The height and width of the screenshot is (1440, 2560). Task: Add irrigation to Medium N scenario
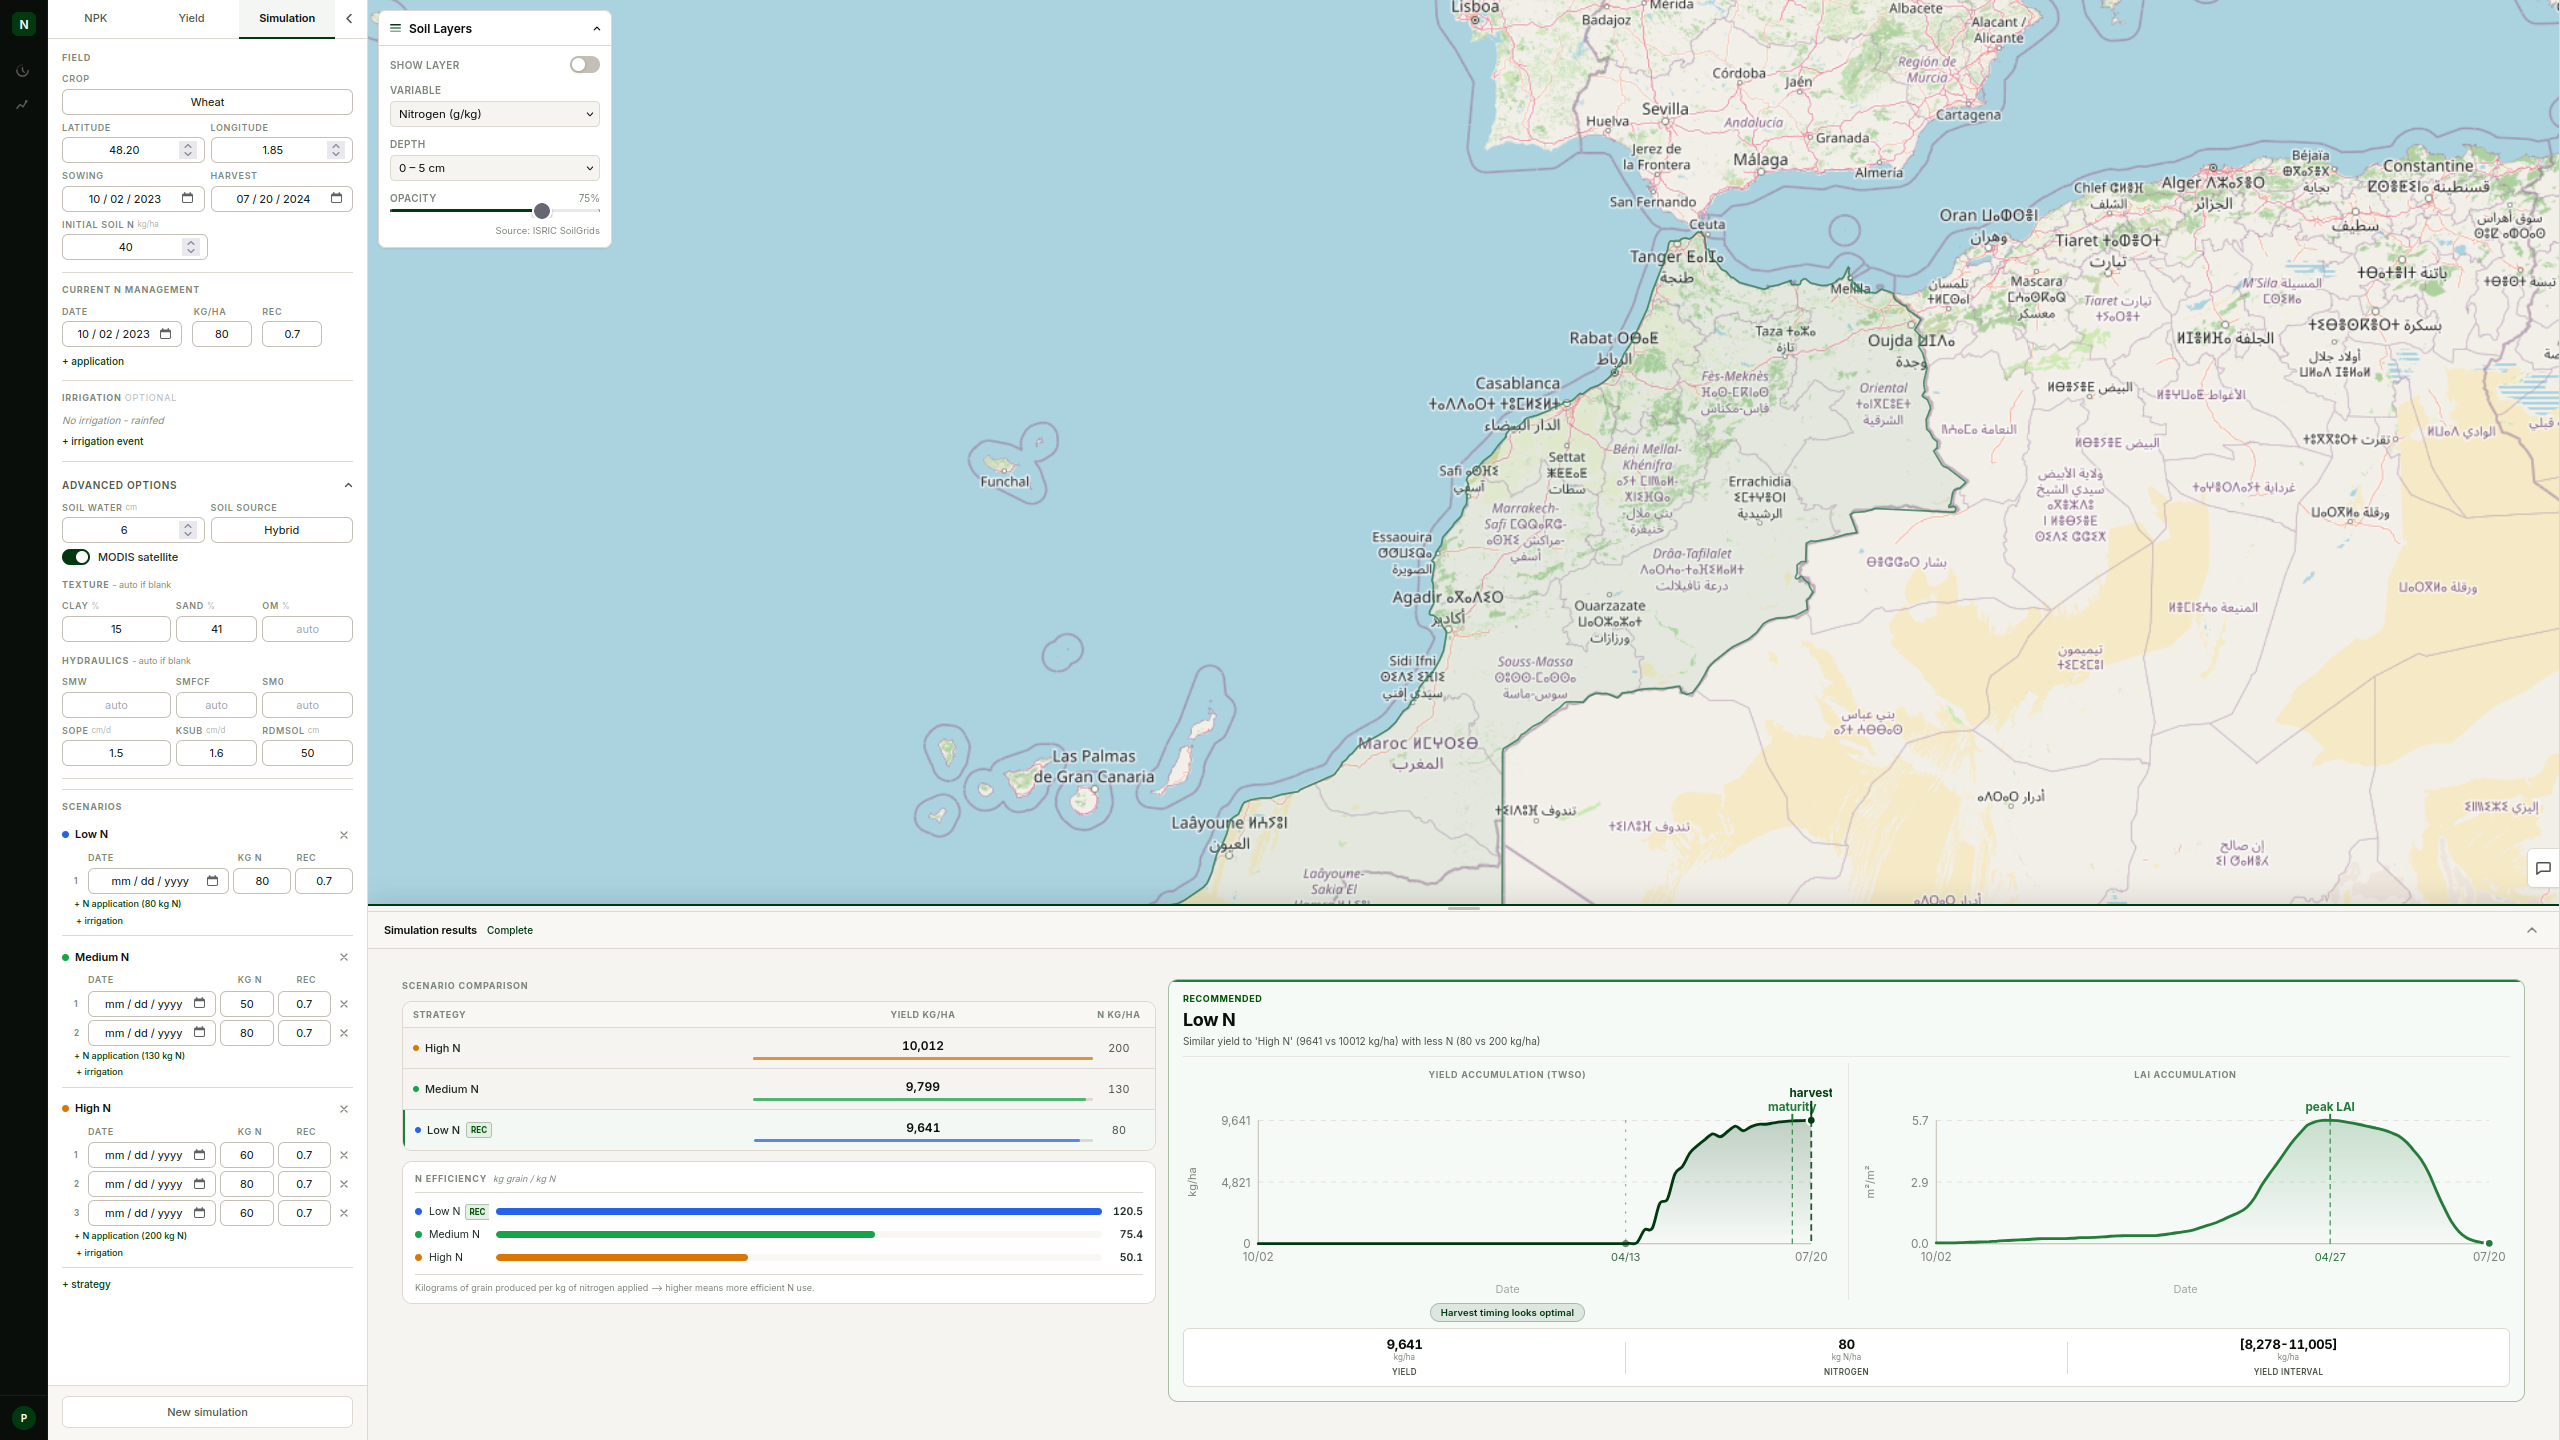[x=100, y=1072]
